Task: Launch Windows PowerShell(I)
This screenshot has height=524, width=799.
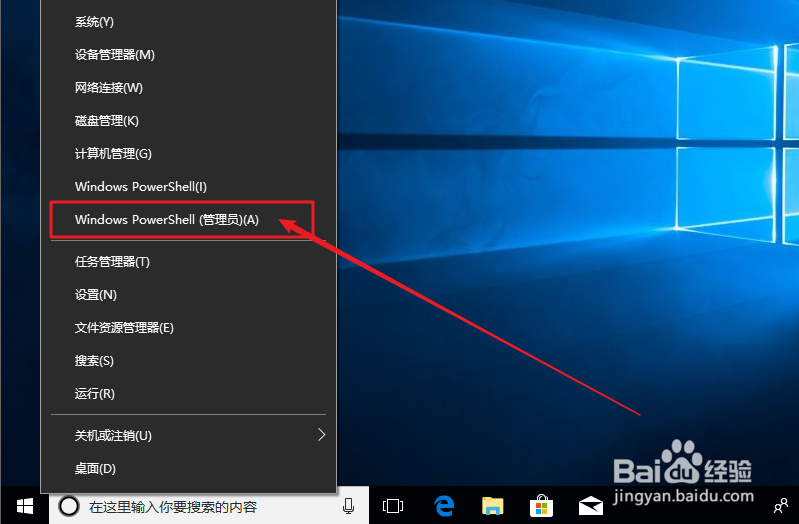Action: pos(189,187)
